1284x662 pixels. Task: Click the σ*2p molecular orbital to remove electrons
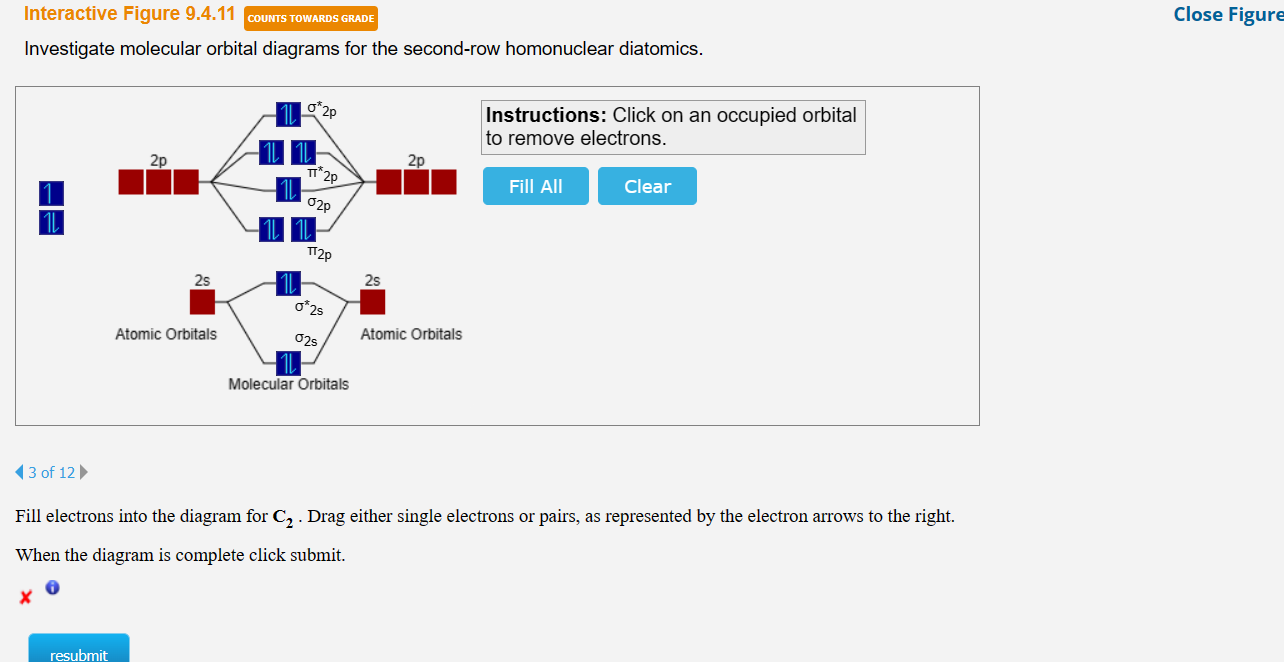click(x=288, y=113)
